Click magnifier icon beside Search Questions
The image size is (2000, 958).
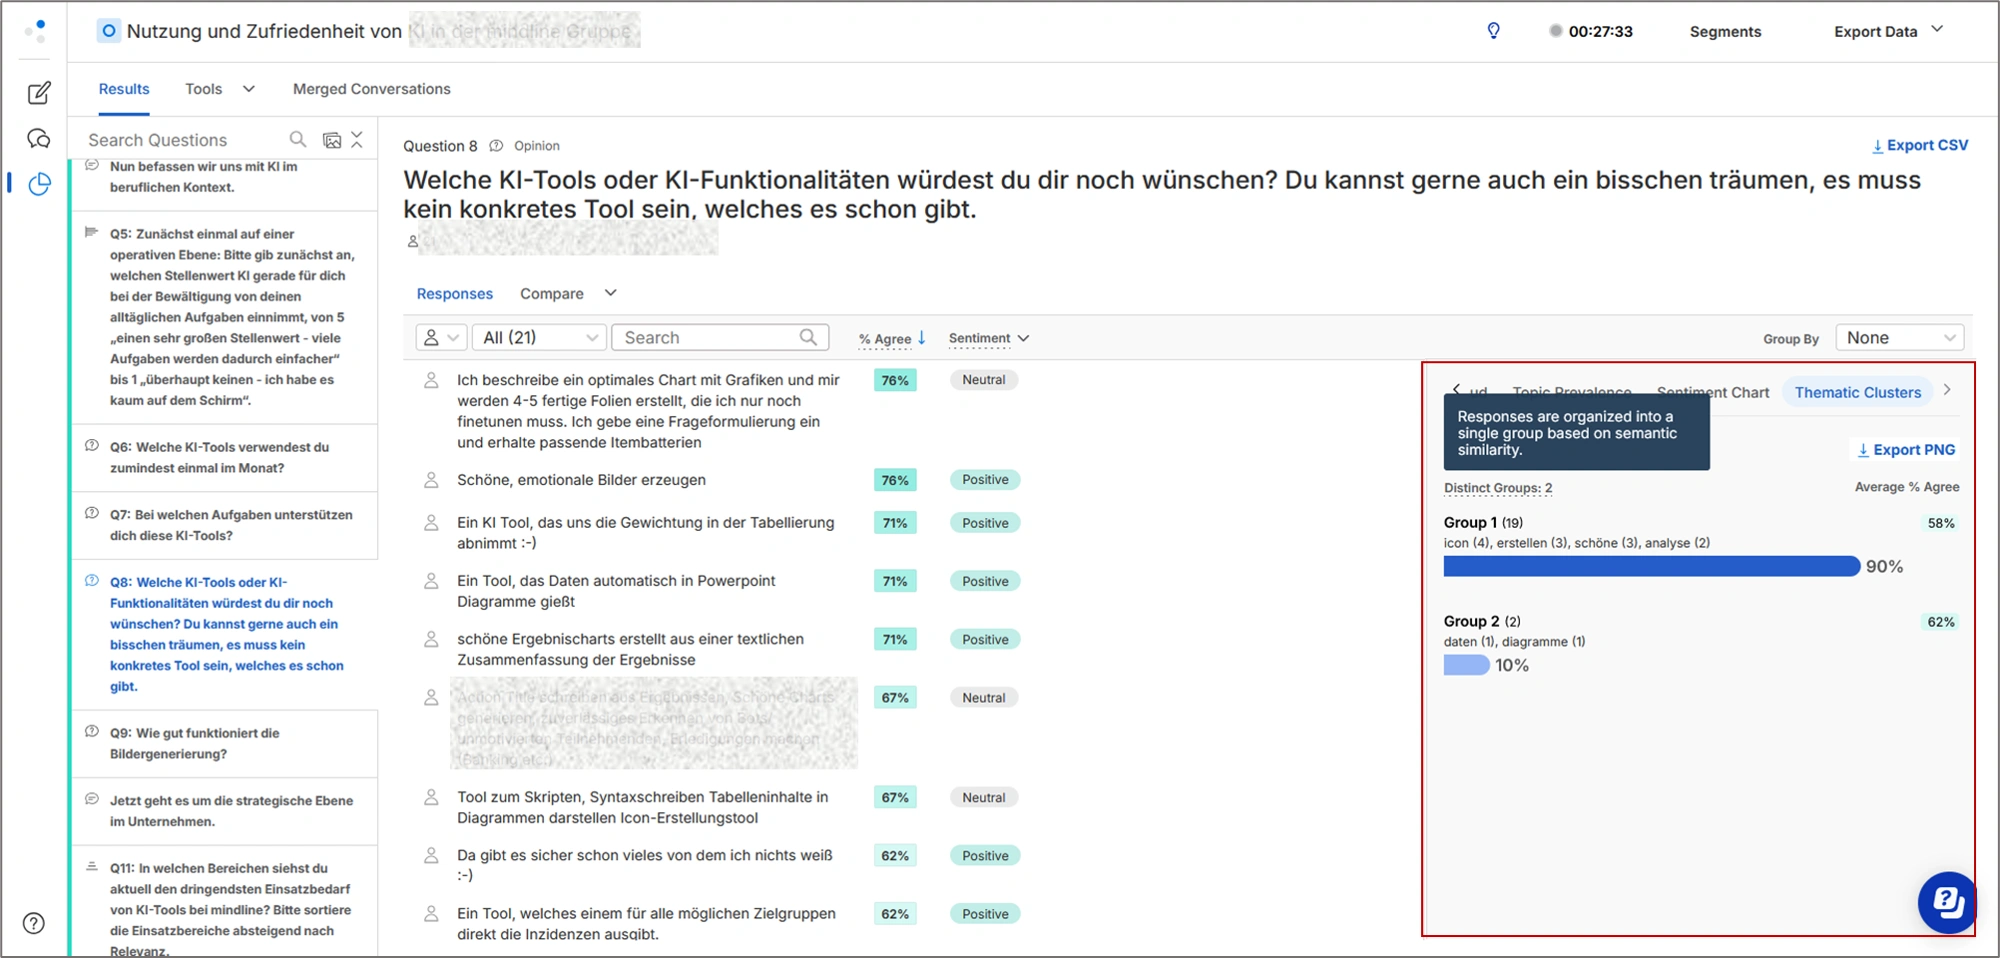[298, 140]
